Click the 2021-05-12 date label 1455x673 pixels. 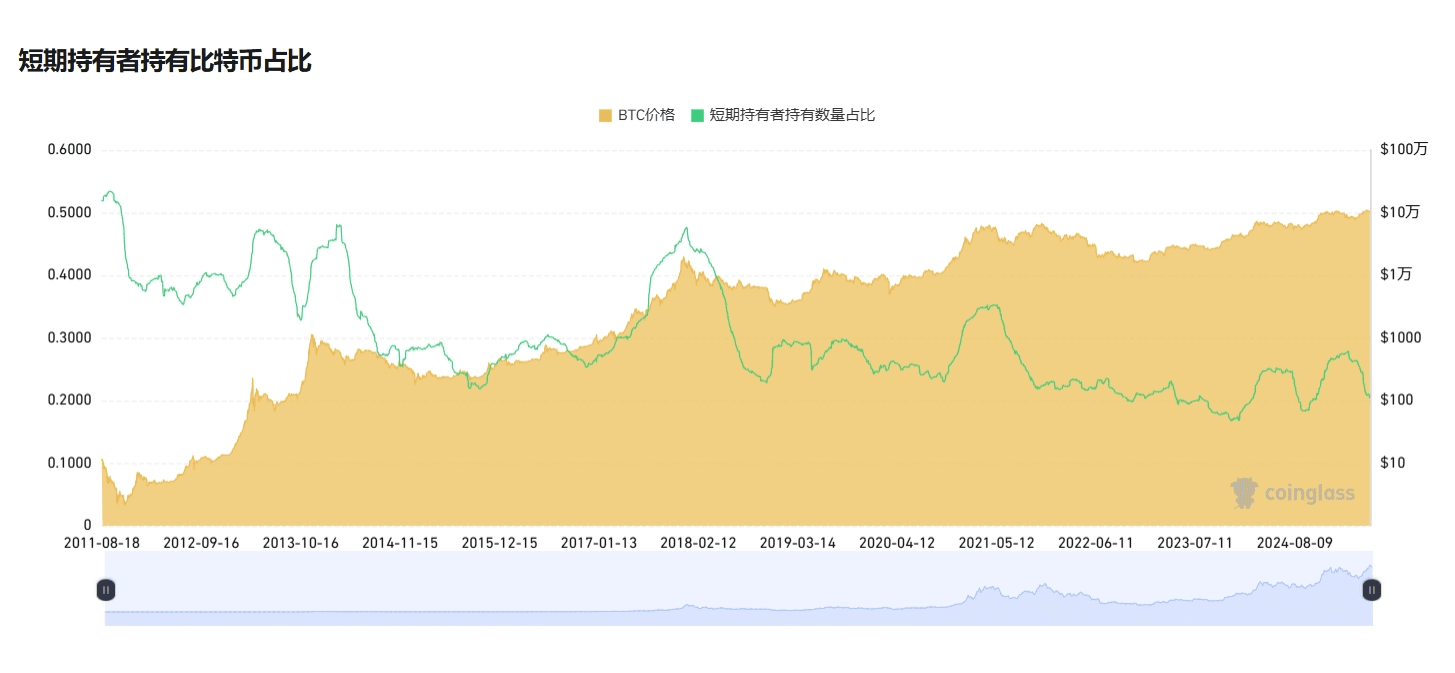[x=996, y=543]
